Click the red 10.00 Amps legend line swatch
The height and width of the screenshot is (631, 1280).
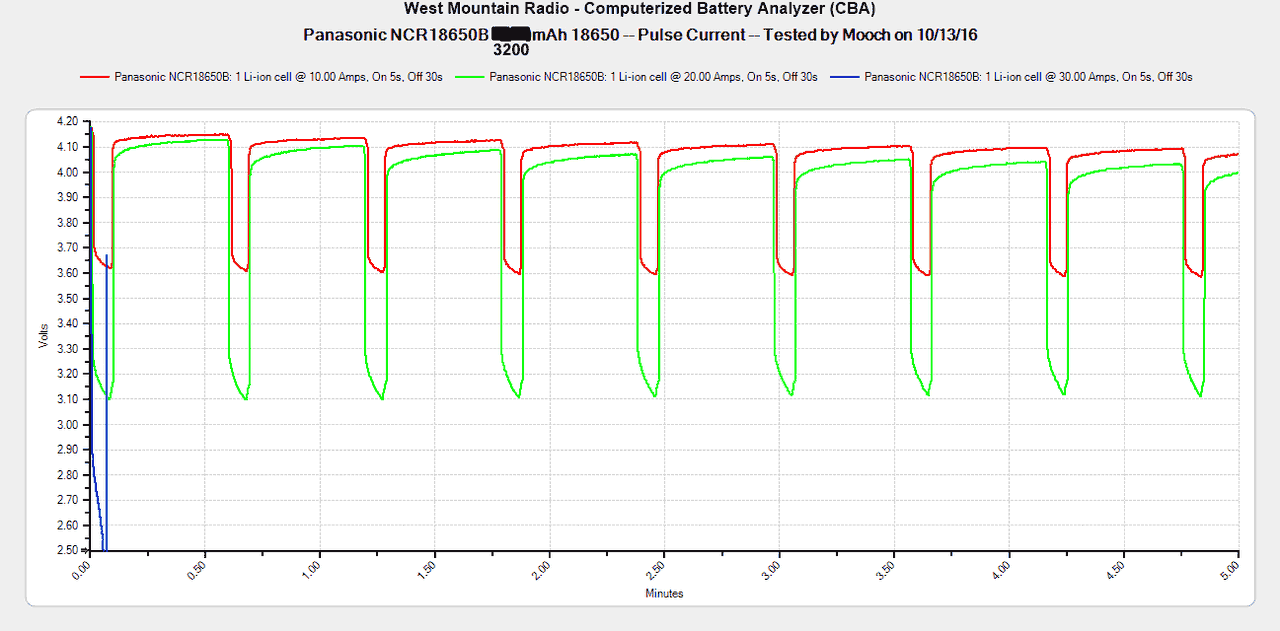[x=96, y=77]
